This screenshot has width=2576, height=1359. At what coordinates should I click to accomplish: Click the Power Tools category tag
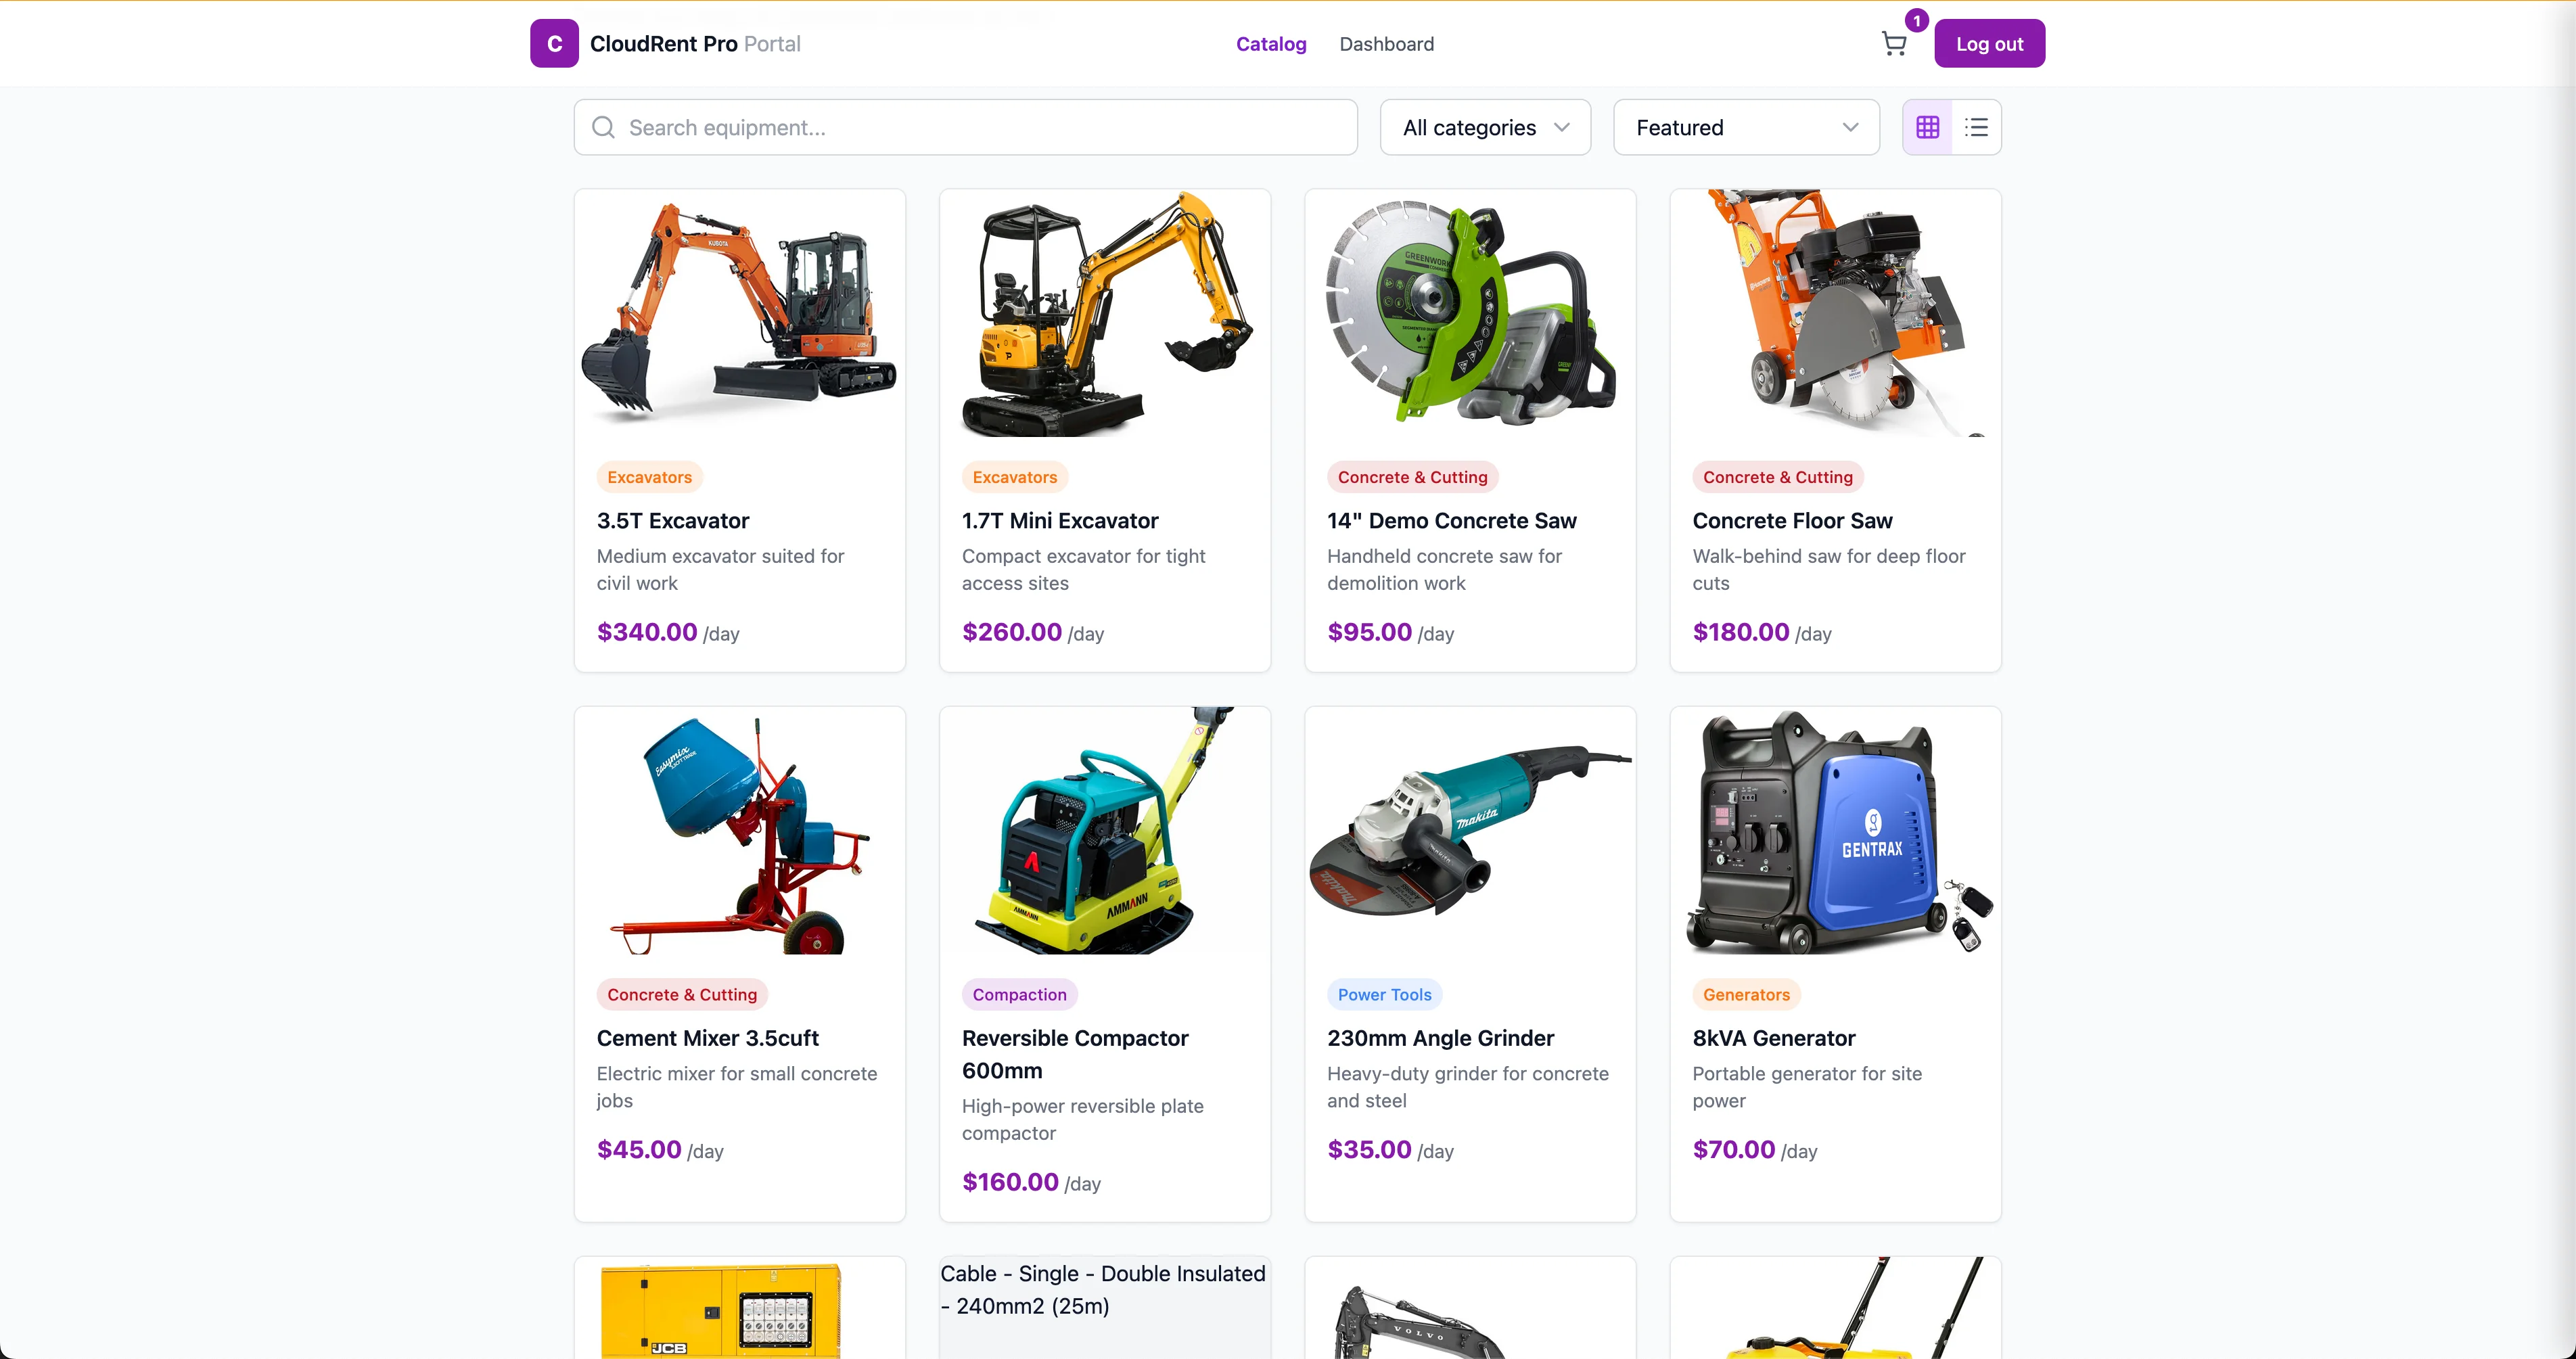1384,994
